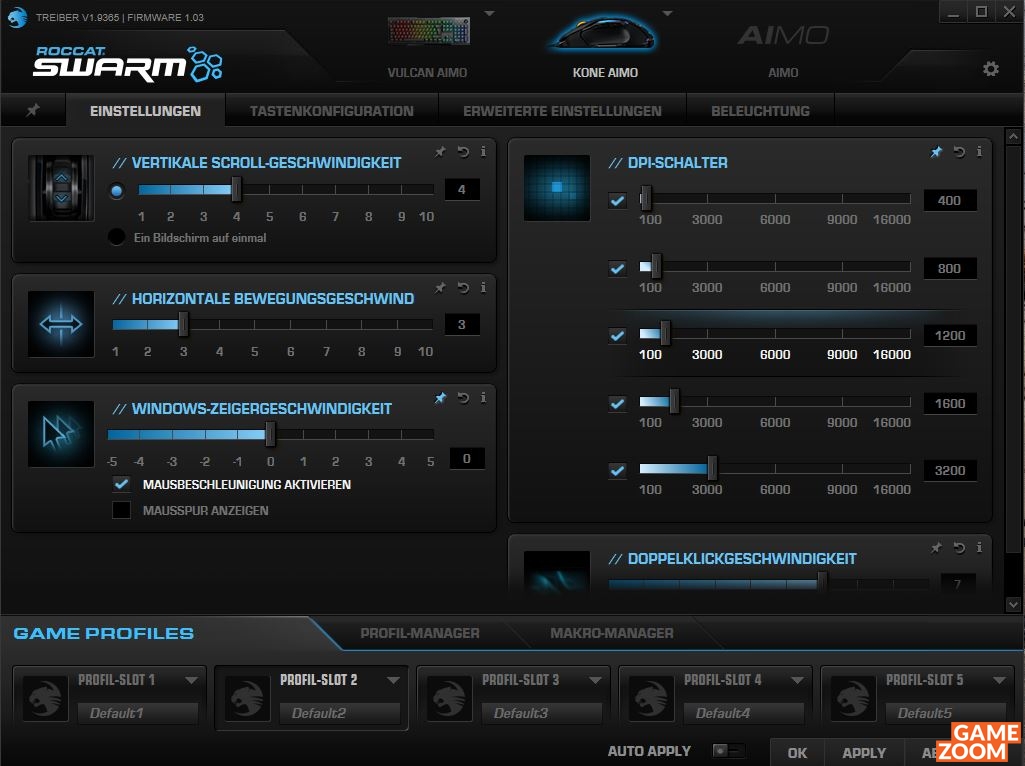
Task: Enable Mausspur anzeigen checkbox
Action: click(x=122, y=510)
